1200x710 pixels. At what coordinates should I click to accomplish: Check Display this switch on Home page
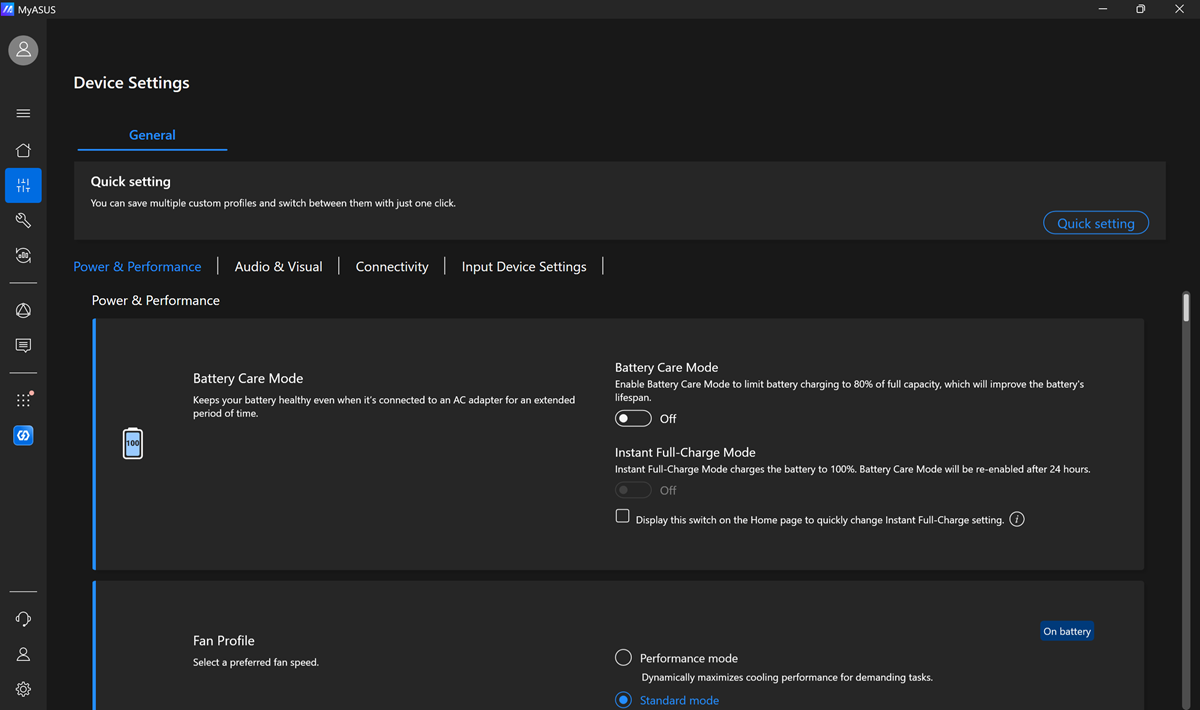pos(622,516)
